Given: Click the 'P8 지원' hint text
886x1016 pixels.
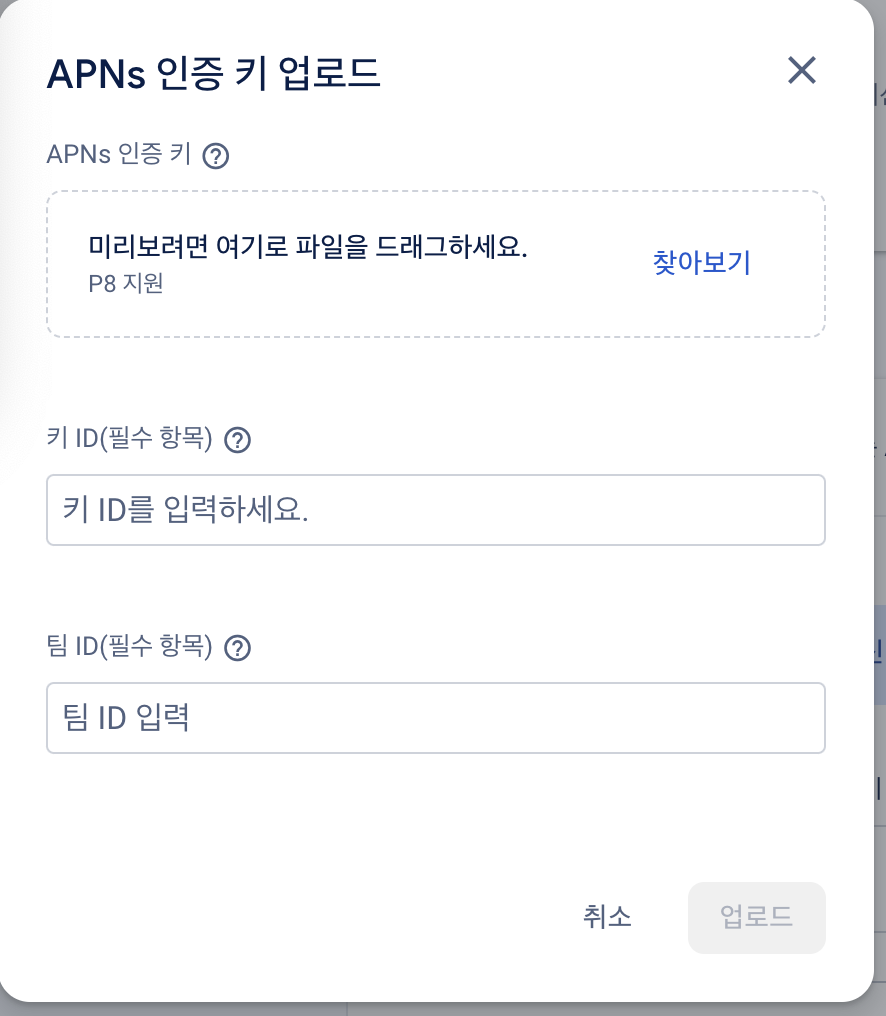Looking at the screenshot, I should coord(126,284).
